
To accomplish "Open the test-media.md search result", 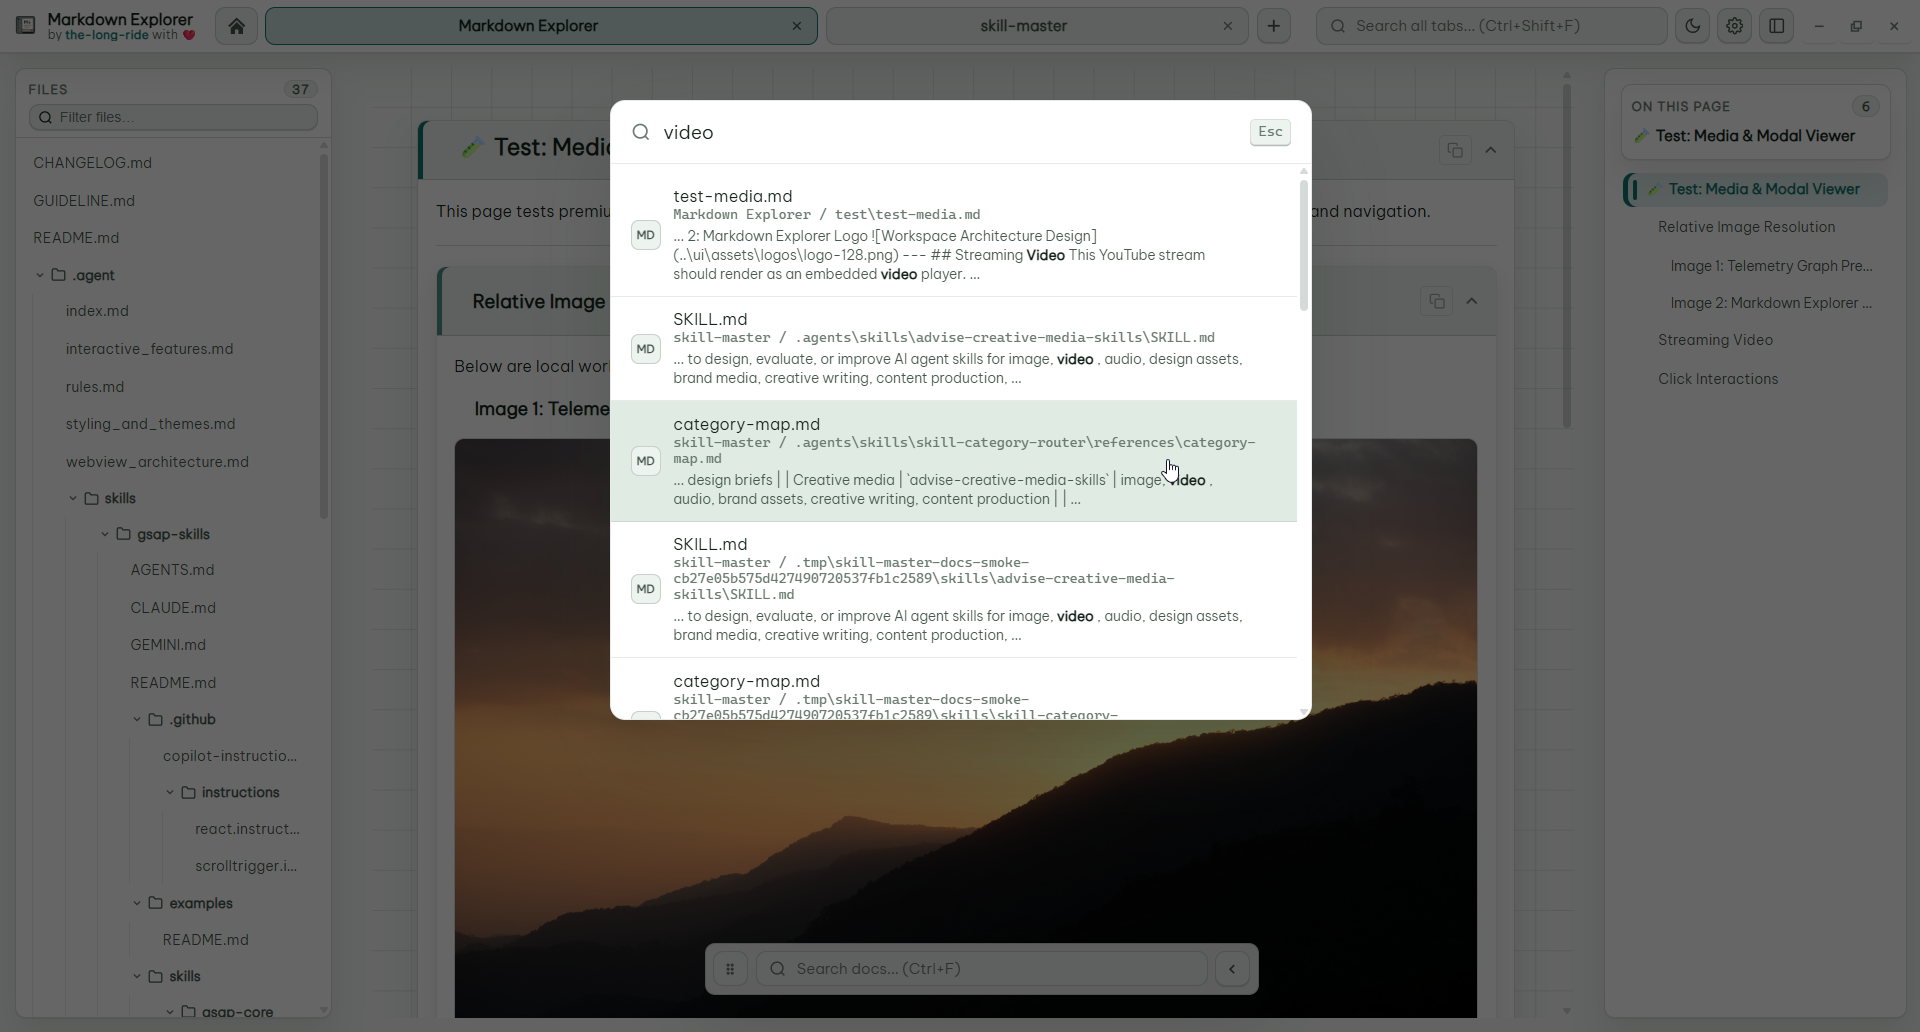I will pyautogui.click(x=953, y=235).
